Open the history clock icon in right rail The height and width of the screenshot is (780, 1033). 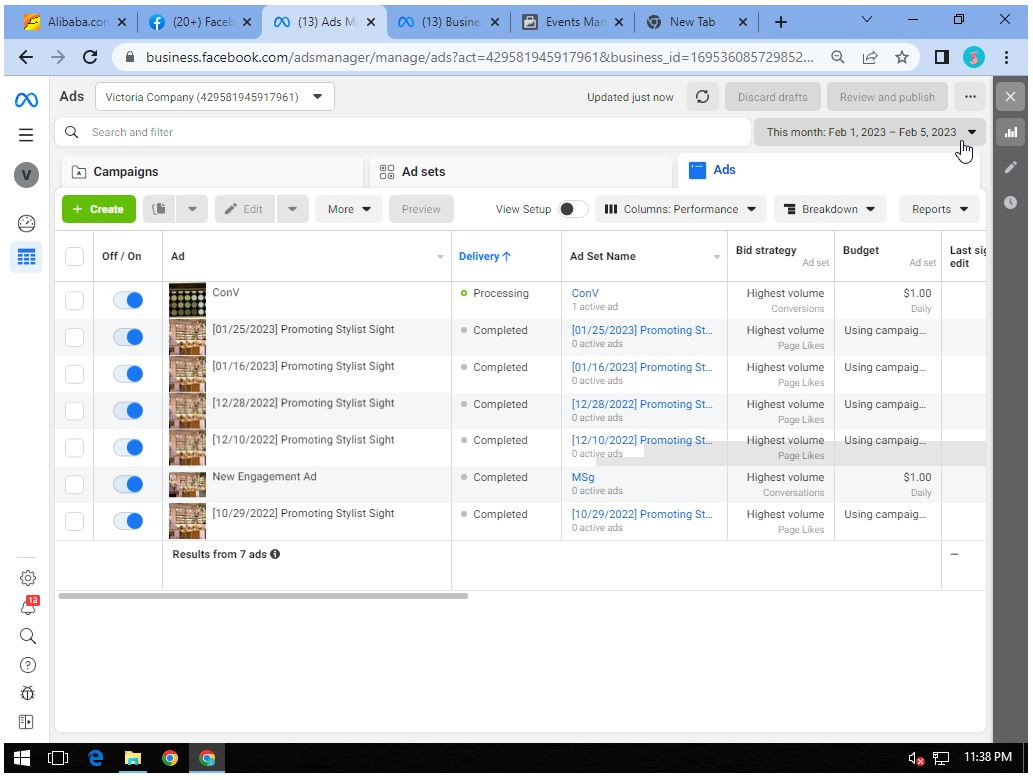pos(1011,202)
